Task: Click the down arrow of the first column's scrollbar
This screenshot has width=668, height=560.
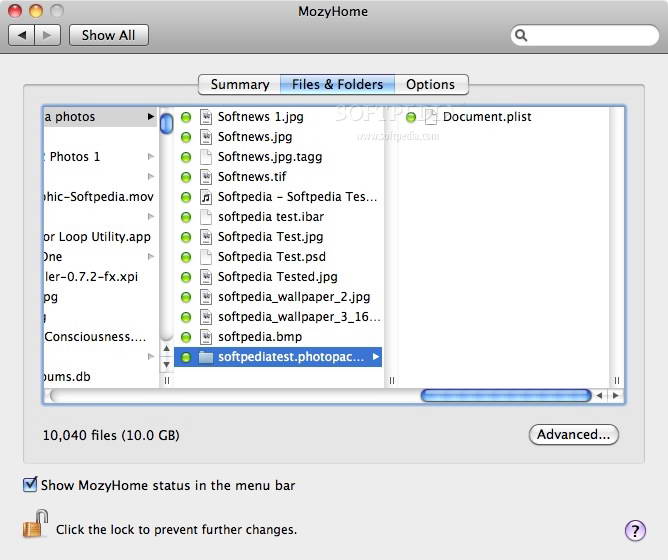Action: tap(167, 365)
